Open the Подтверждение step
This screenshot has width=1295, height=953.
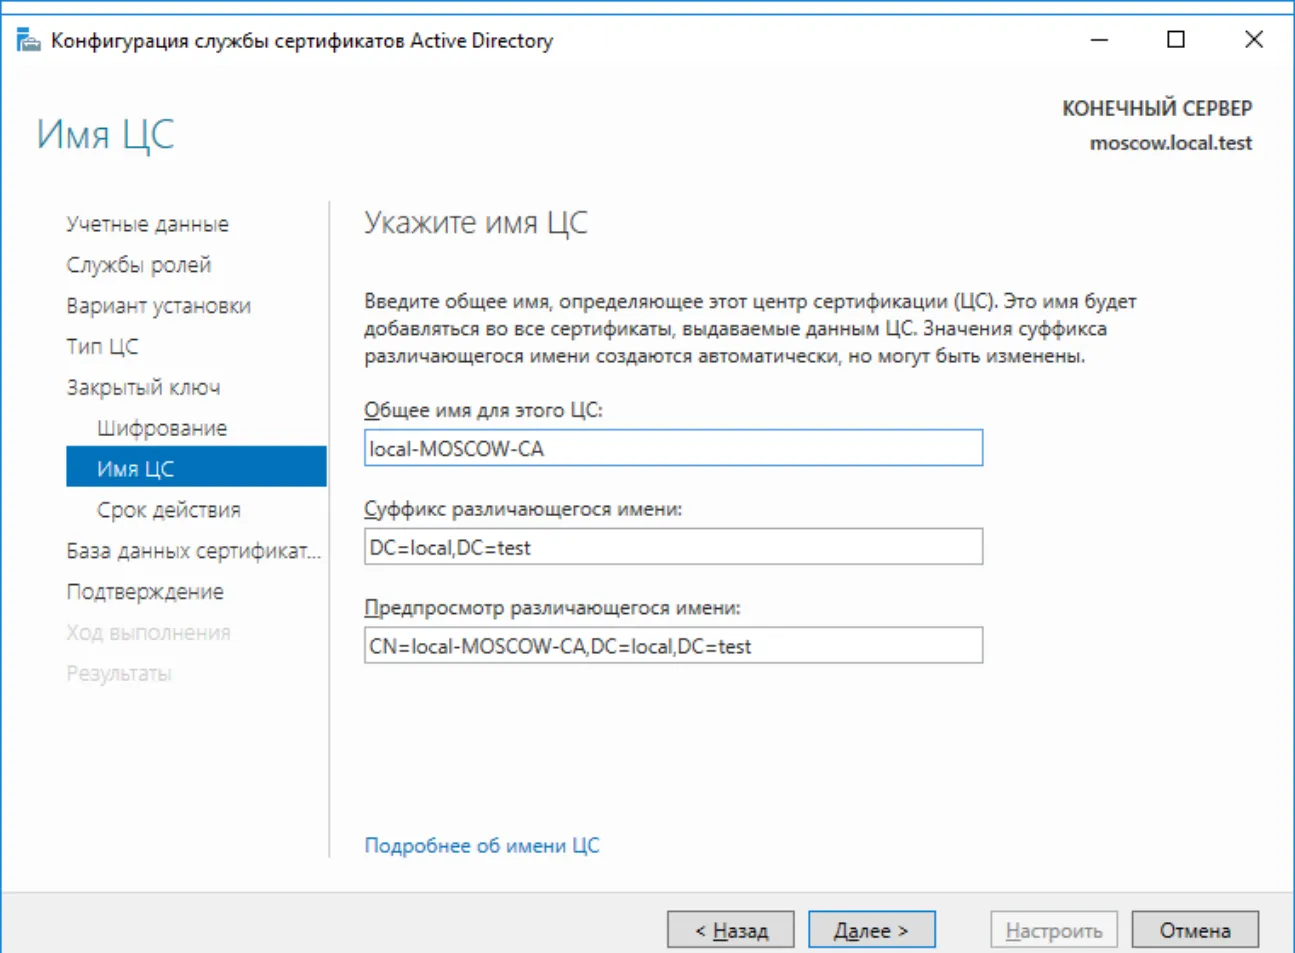click(x=145, y=592)
